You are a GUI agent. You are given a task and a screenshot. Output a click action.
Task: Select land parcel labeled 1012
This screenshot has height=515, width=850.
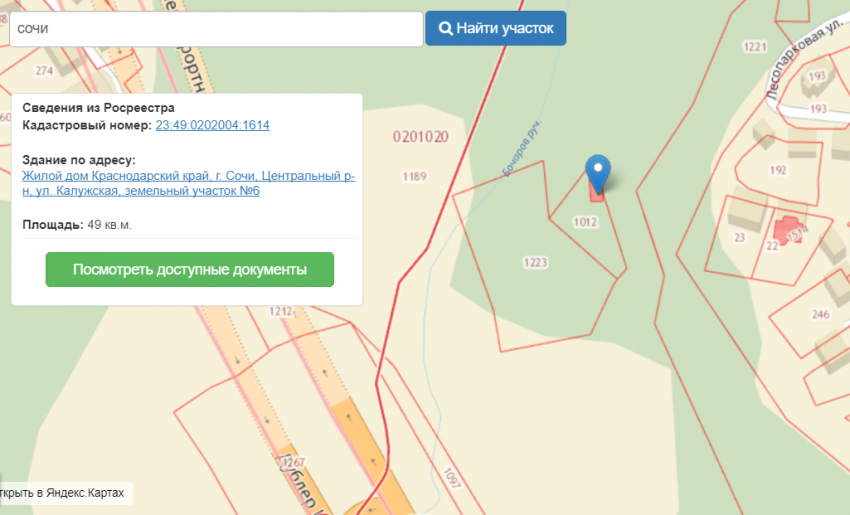tap(586, 222)
